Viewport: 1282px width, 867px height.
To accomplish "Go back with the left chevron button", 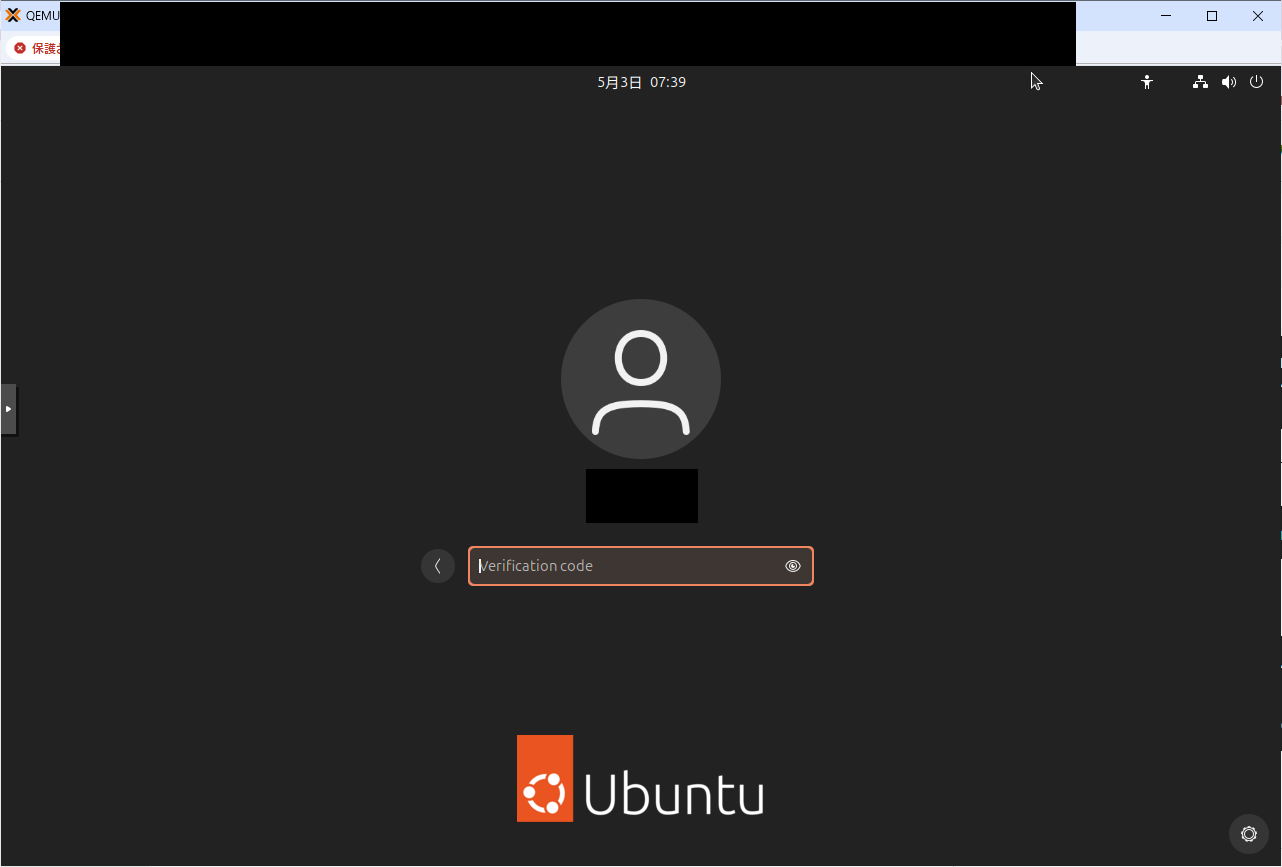I will pos(438,566).
